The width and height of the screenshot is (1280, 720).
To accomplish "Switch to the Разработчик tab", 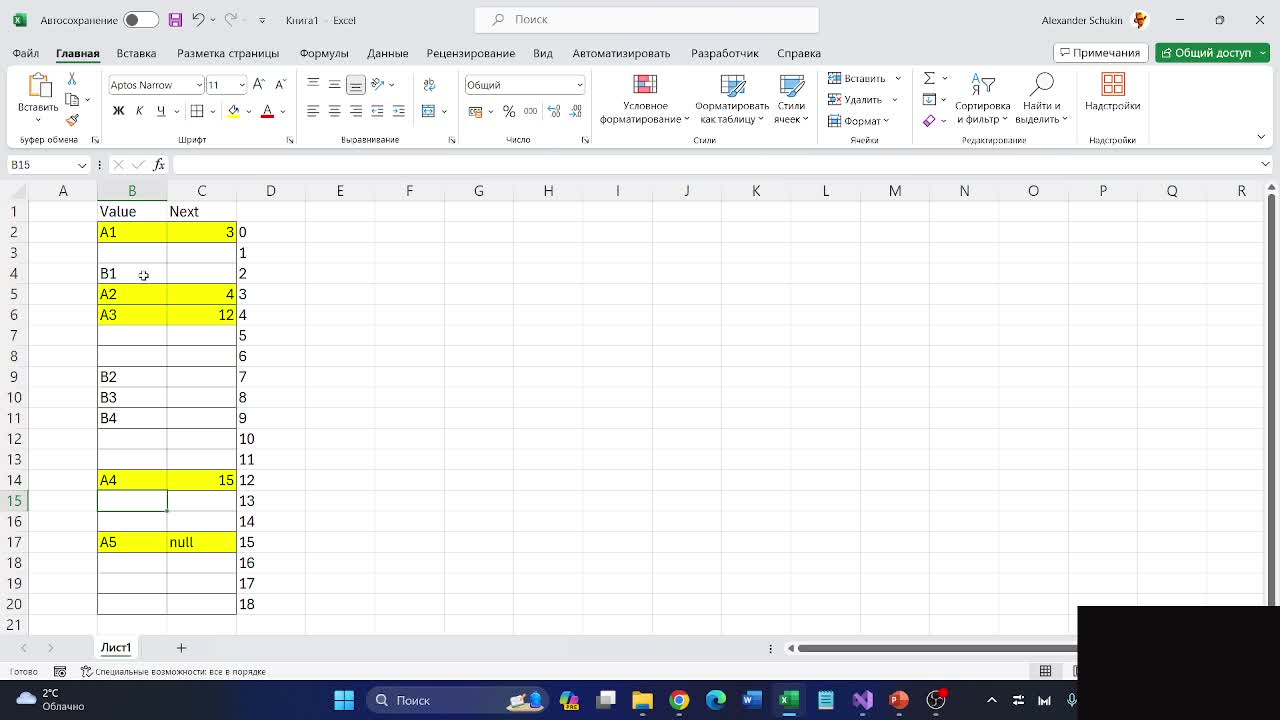I will point(725,53).
